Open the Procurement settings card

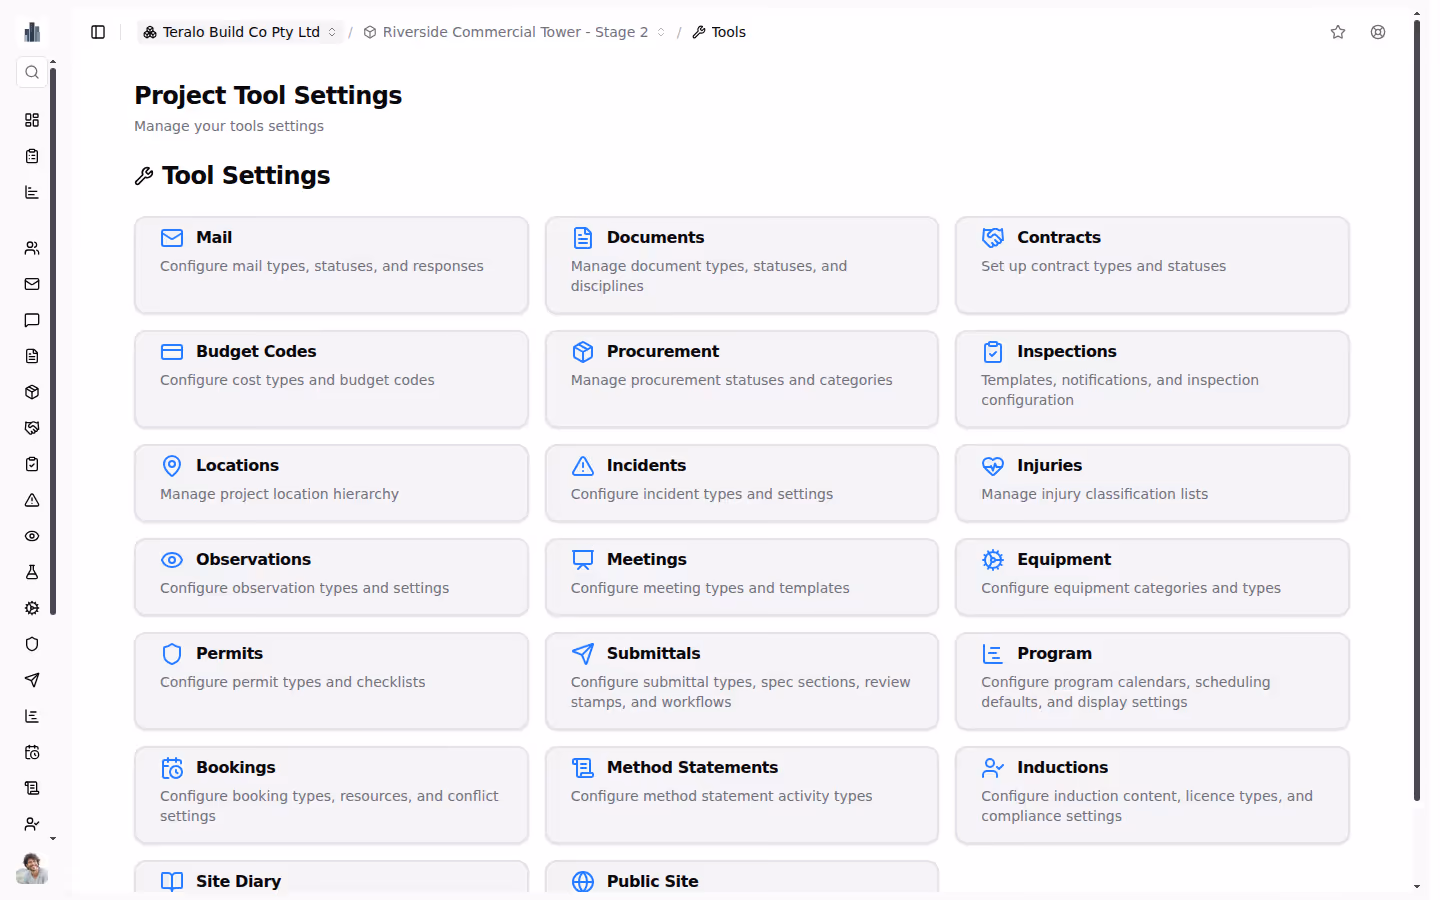coord(742,379)
